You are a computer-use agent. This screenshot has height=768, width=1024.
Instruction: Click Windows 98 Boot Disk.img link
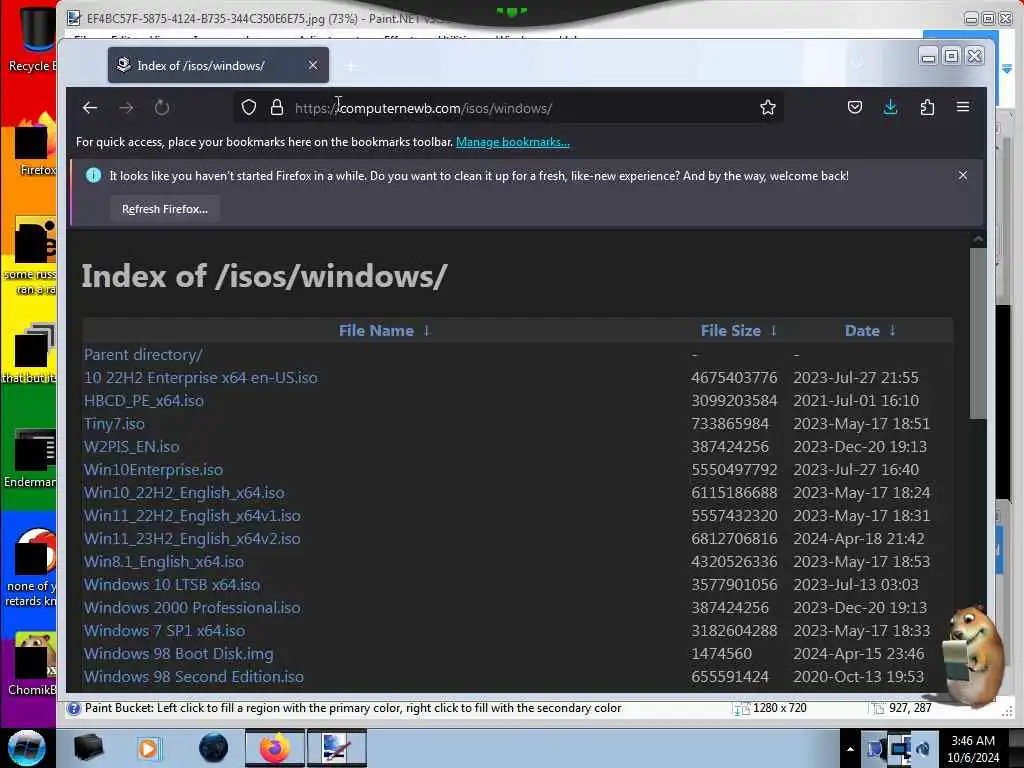(x=179, y=654)
